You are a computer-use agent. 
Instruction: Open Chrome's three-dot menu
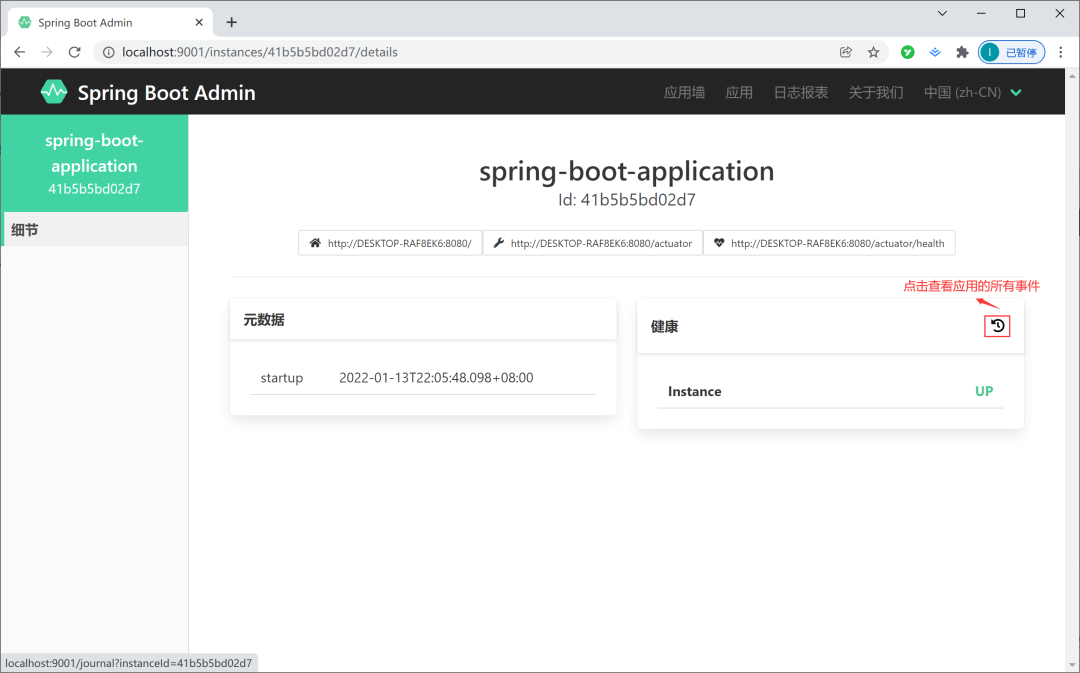1063,52
